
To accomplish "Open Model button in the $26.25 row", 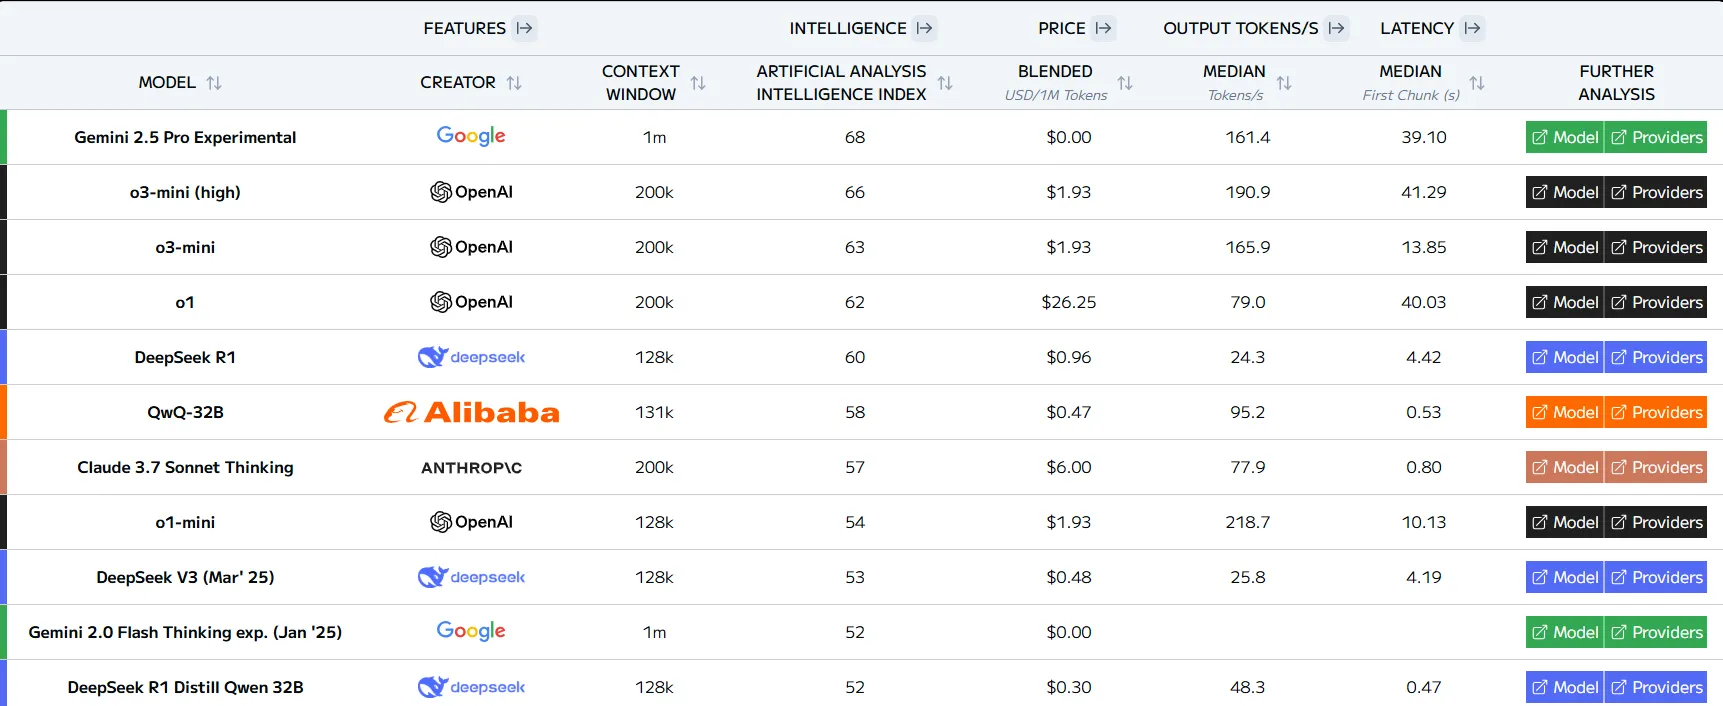I will (1565, 302).
